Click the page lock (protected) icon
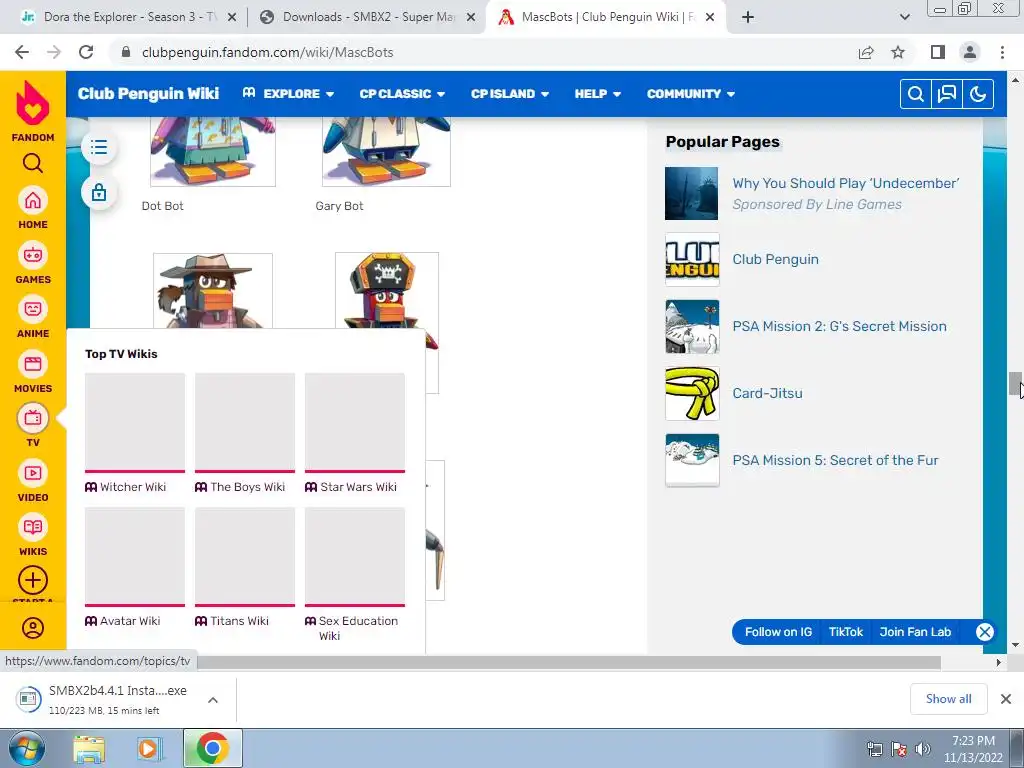Image resolution: width=1024 pixels, height=768 pixels. tap(99, 193)
